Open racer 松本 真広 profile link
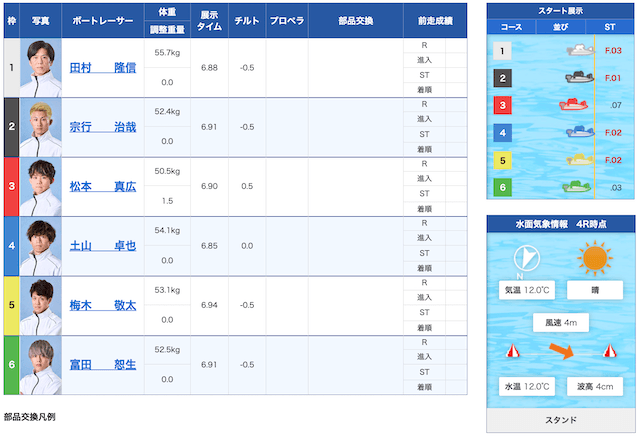The image size is (640, 436). pos(103,186)
